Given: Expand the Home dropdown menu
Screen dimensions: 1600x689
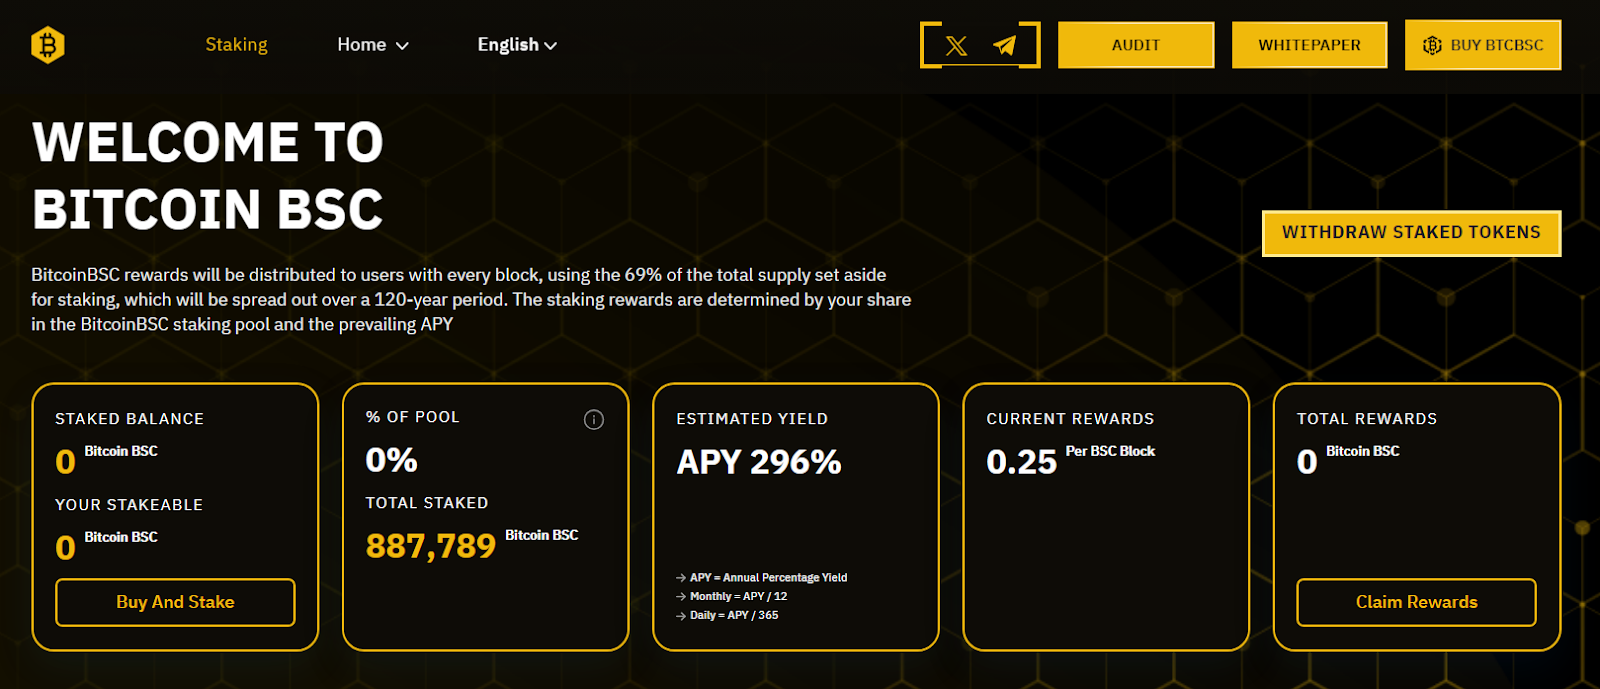Looking at the screenshot, I should tap(372, 45).
